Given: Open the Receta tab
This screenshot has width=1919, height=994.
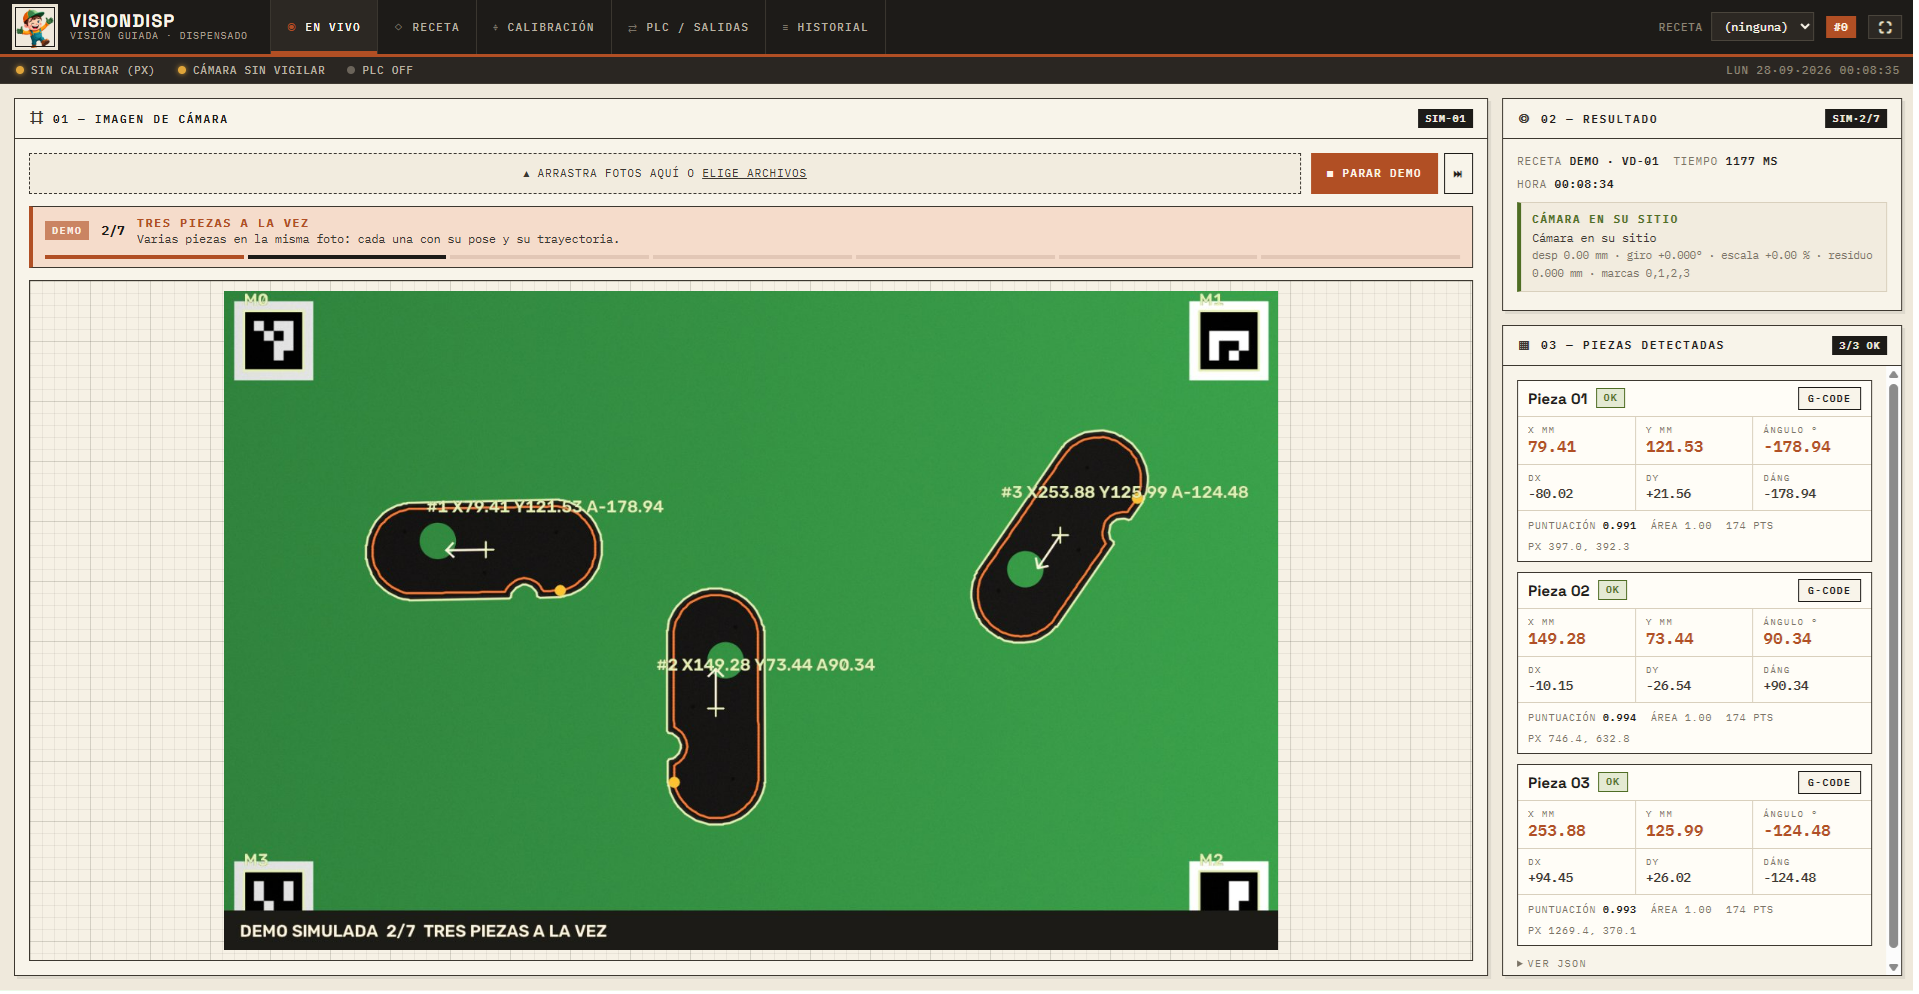Looking at the screenshot, I should click(427, 27).
